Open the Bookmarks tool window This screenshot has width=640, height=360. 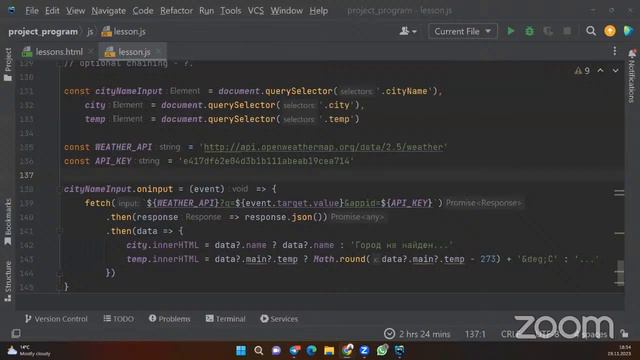8,222
